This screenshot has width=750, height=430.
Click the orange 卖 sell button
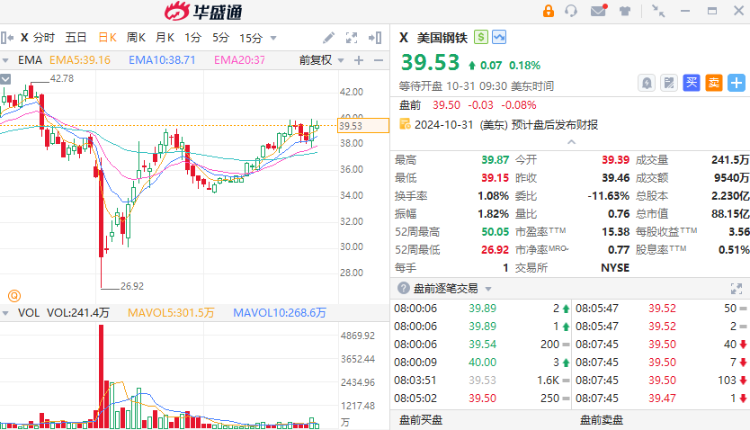714,83
